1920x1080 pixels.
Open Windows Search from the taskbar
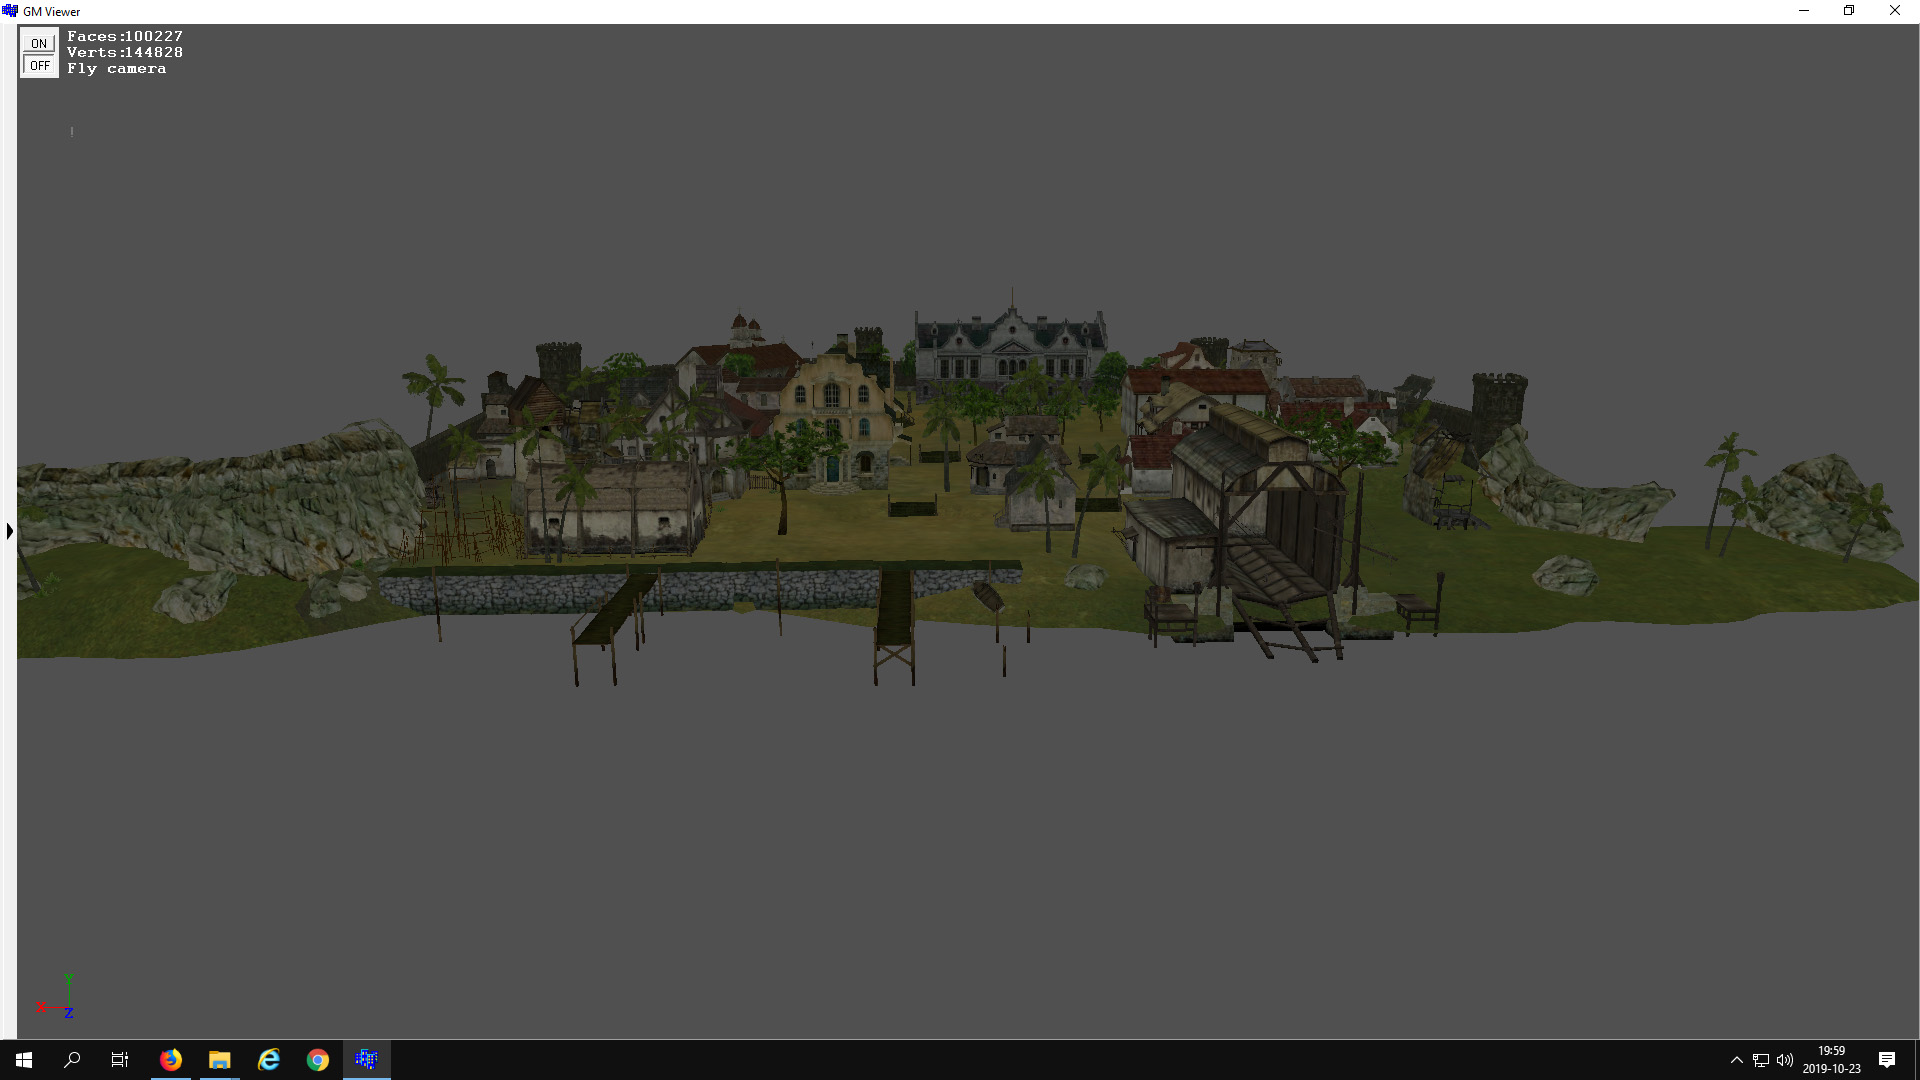(x=72, y=1060)
